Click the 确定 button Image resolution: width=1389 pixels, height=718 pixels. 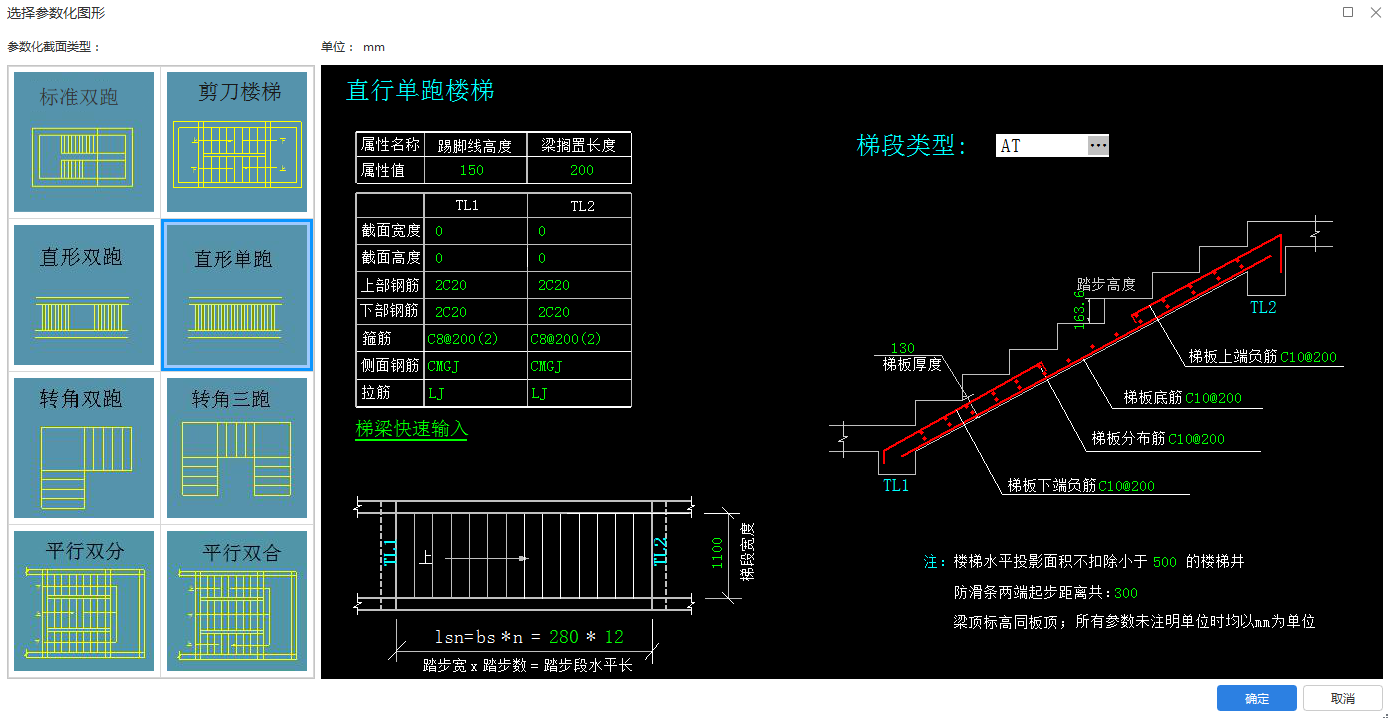pyautogui.click(x=1257, y=698)
